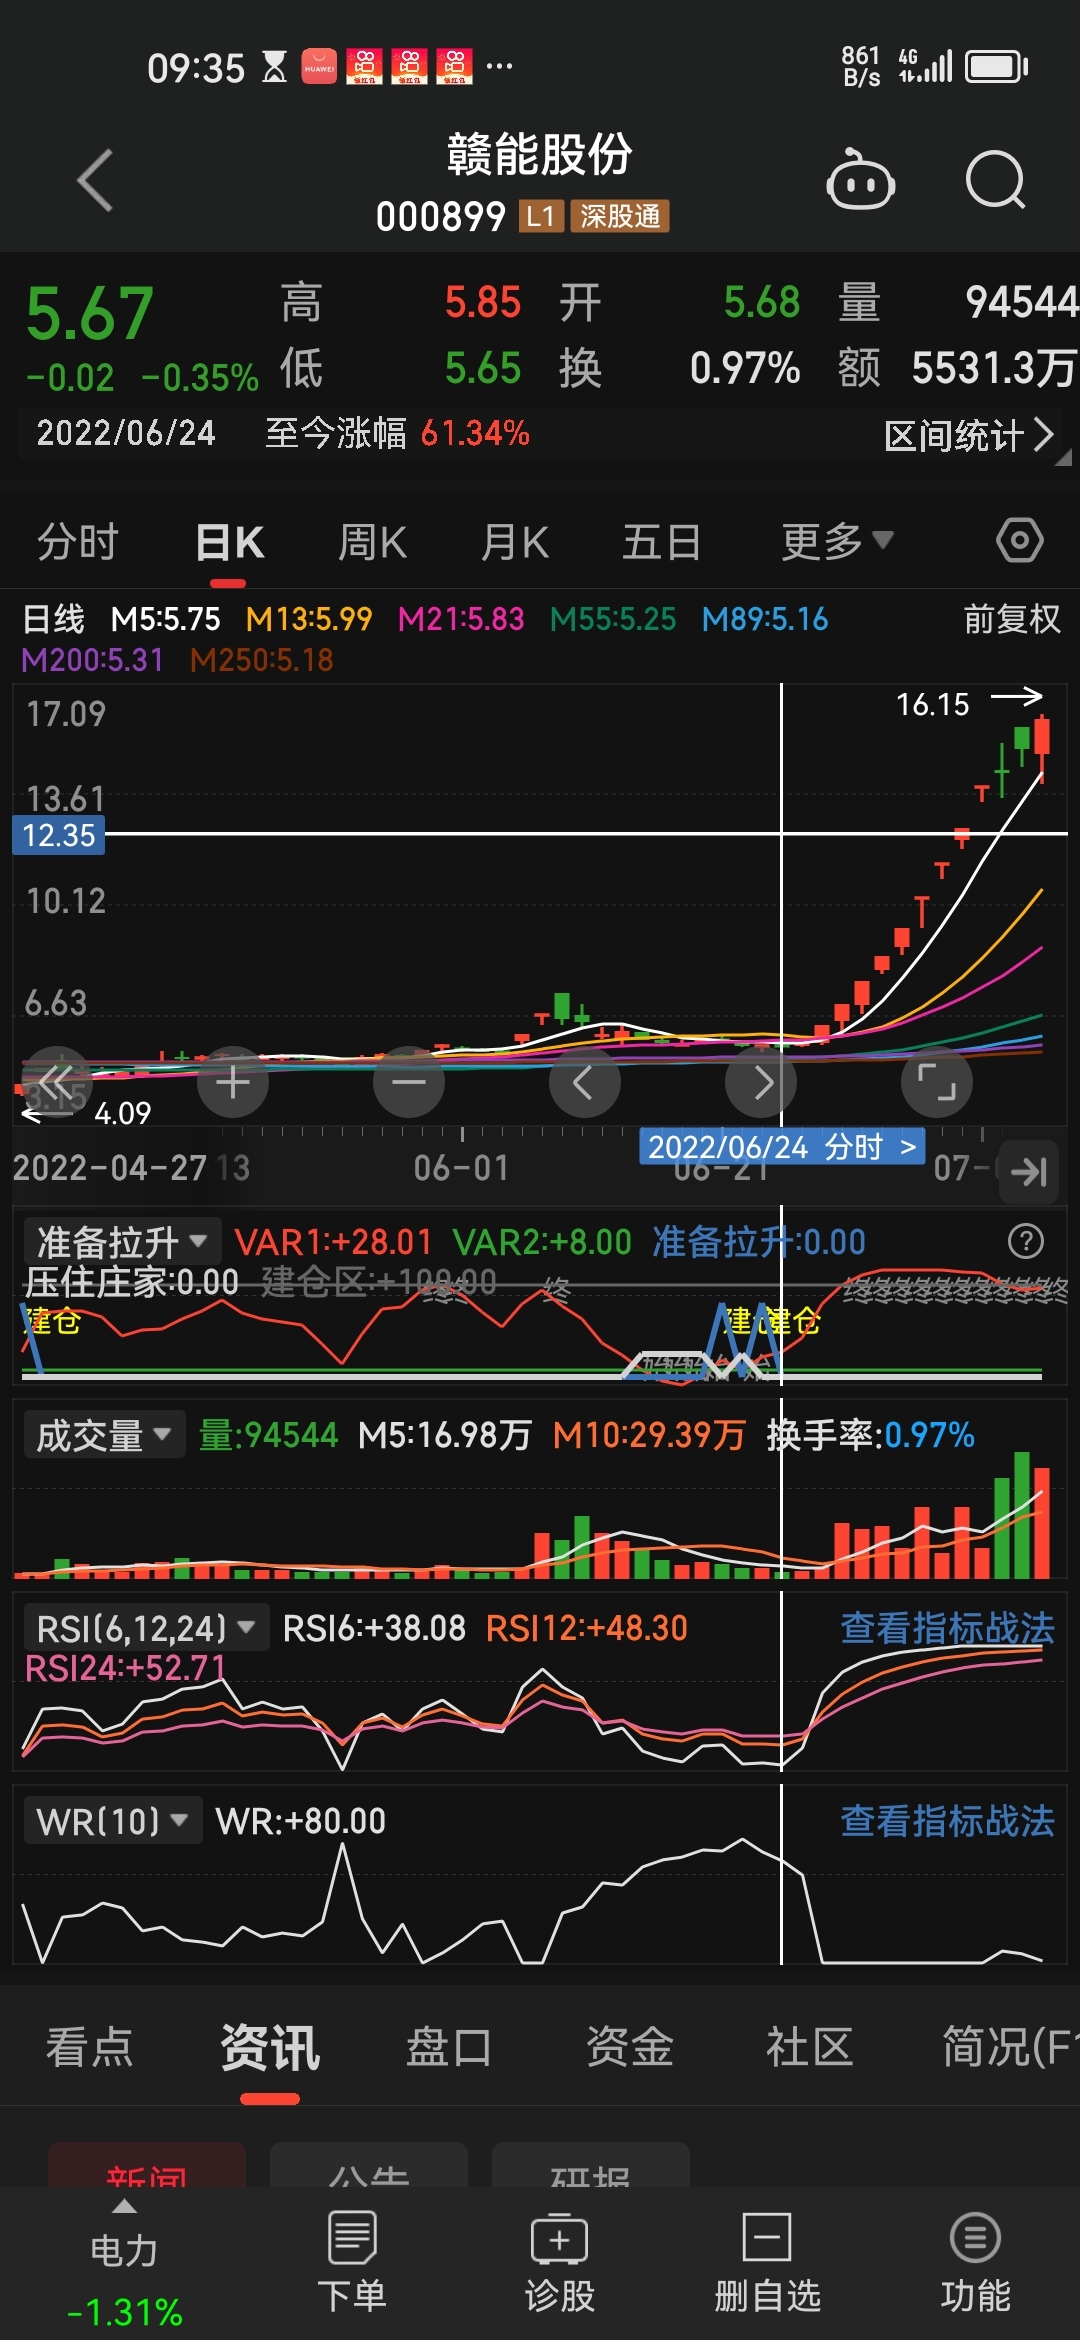The width and height of the screenshot is (1080, 2340).
Task: Open the 简况 tab
Action: [1010, 2046]
